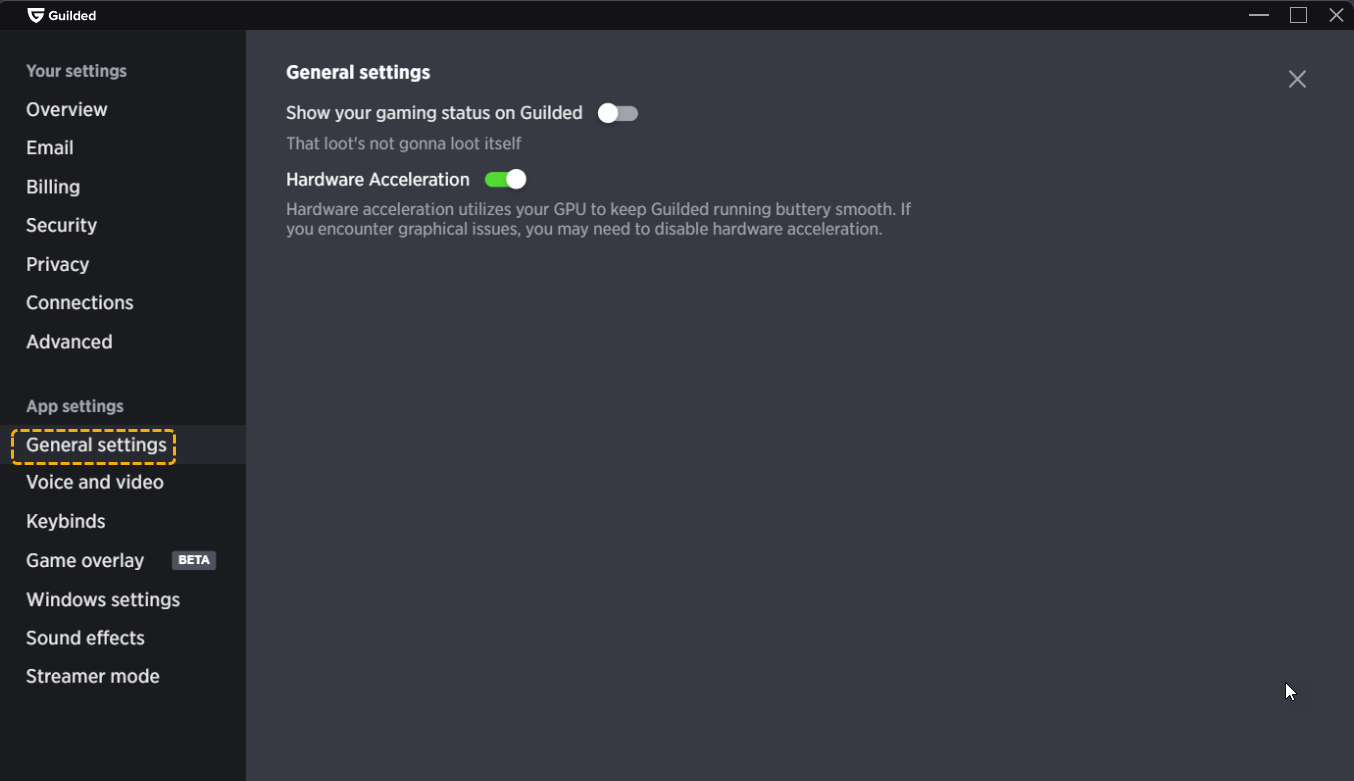Click the BETA badge beside Game overlay

194,560
